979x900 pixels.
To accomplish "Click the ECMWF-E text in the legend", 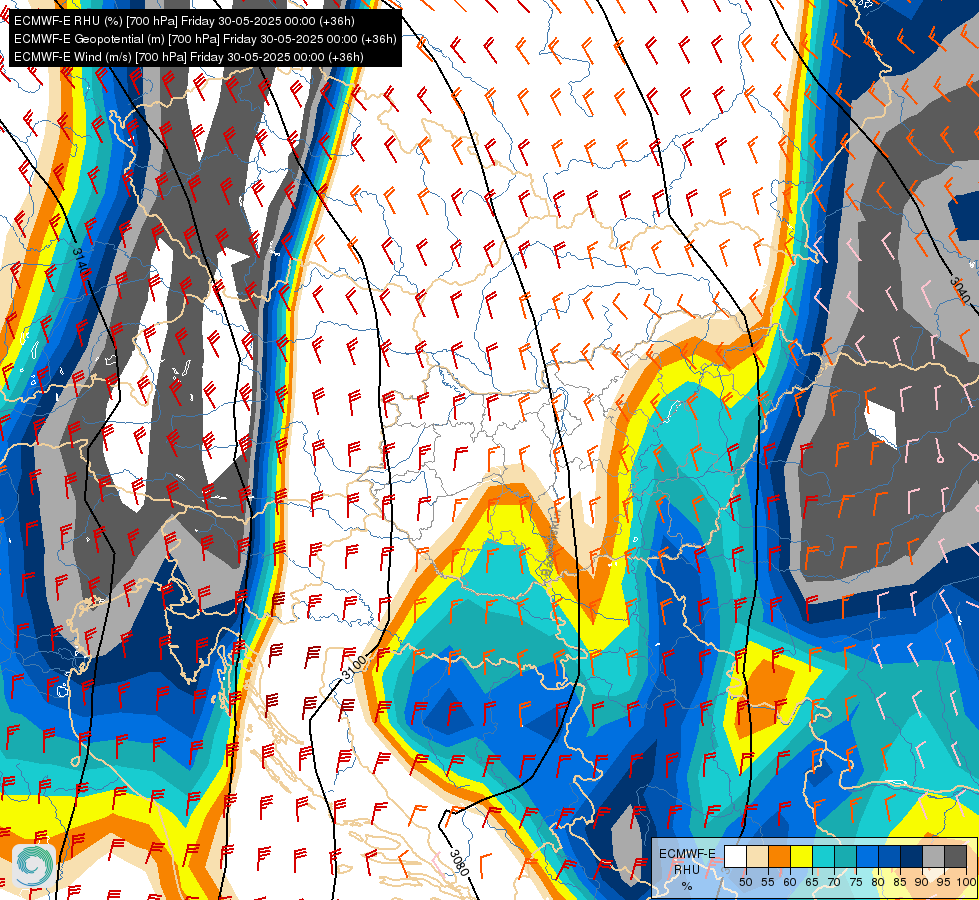I will point(687,854).
